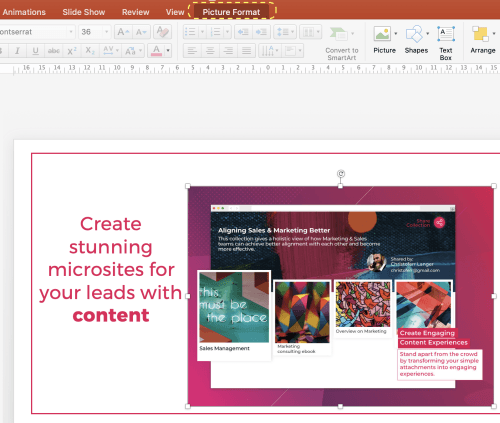Expand the Arrange dropdown arrow
The height and width of the screenshot is (423, 500).
pos(494,34)
